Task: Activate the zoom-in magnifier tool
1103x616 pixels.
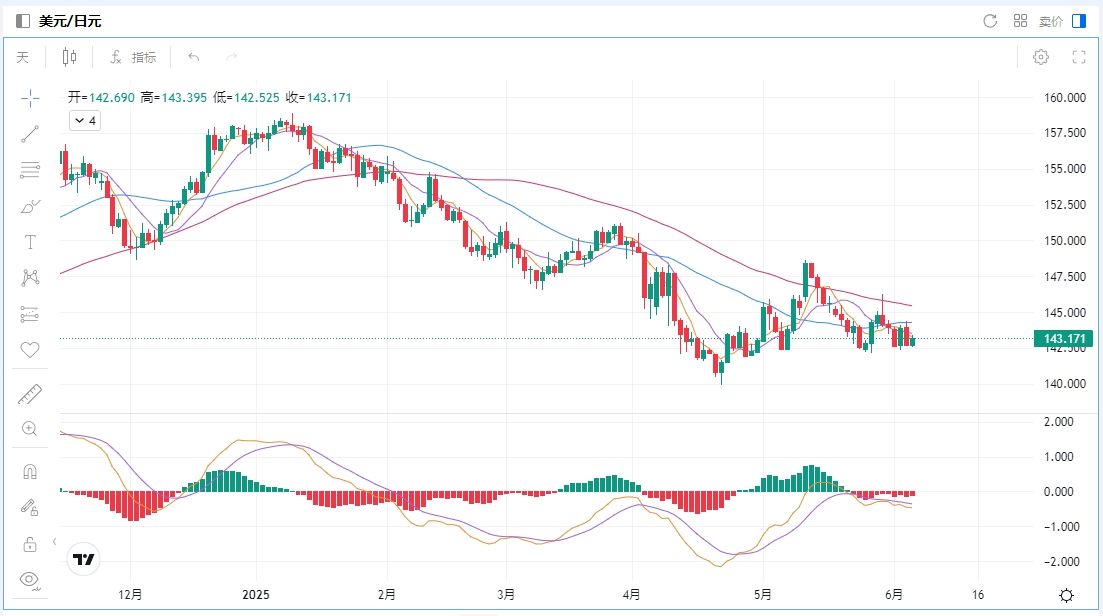Action: point(30,429)
